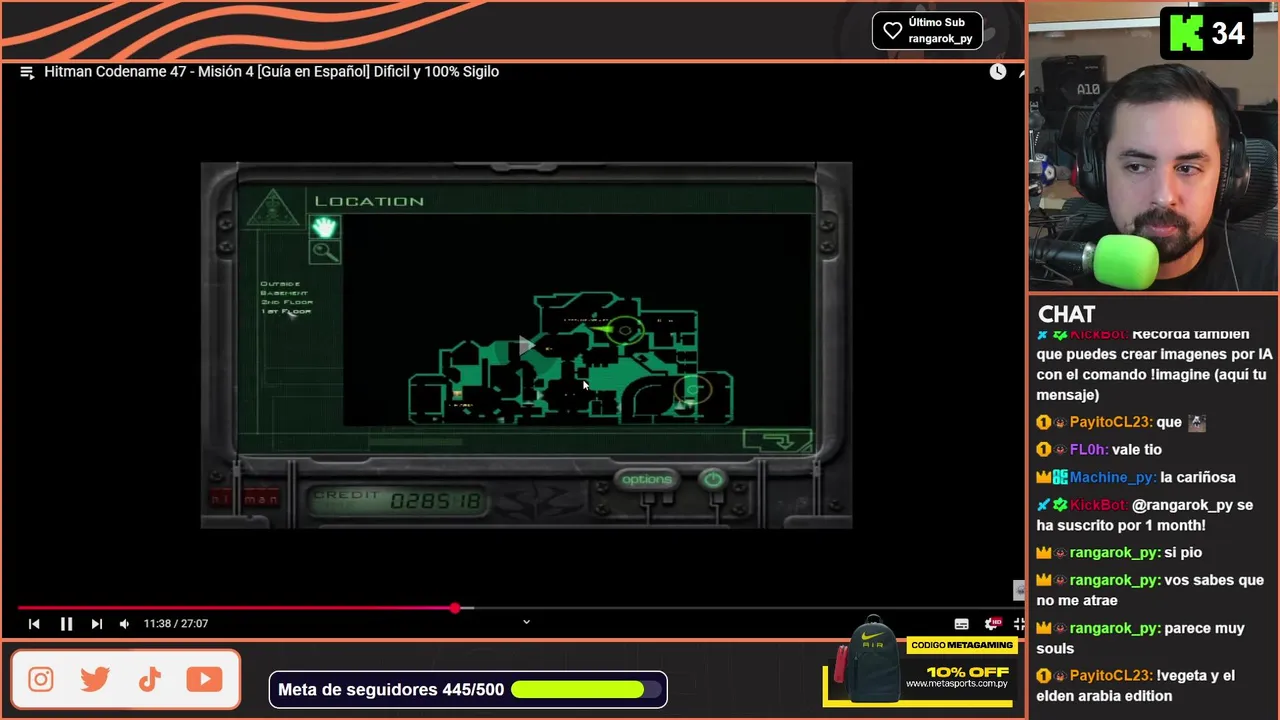Click the options button in game panel
Image resolution: width=1280 pixels, height=720 pixels.
pos(646,480)
